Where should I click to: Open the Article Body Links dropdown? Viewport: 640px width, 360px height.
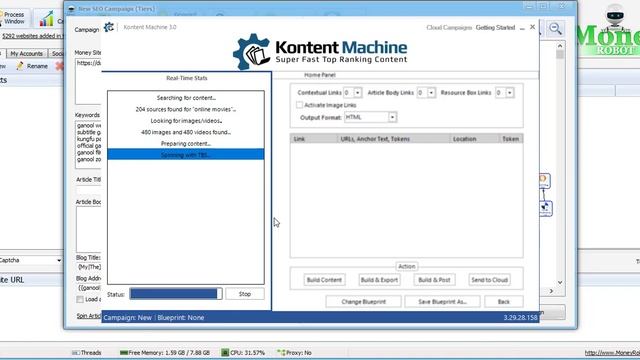click(431, 93)
